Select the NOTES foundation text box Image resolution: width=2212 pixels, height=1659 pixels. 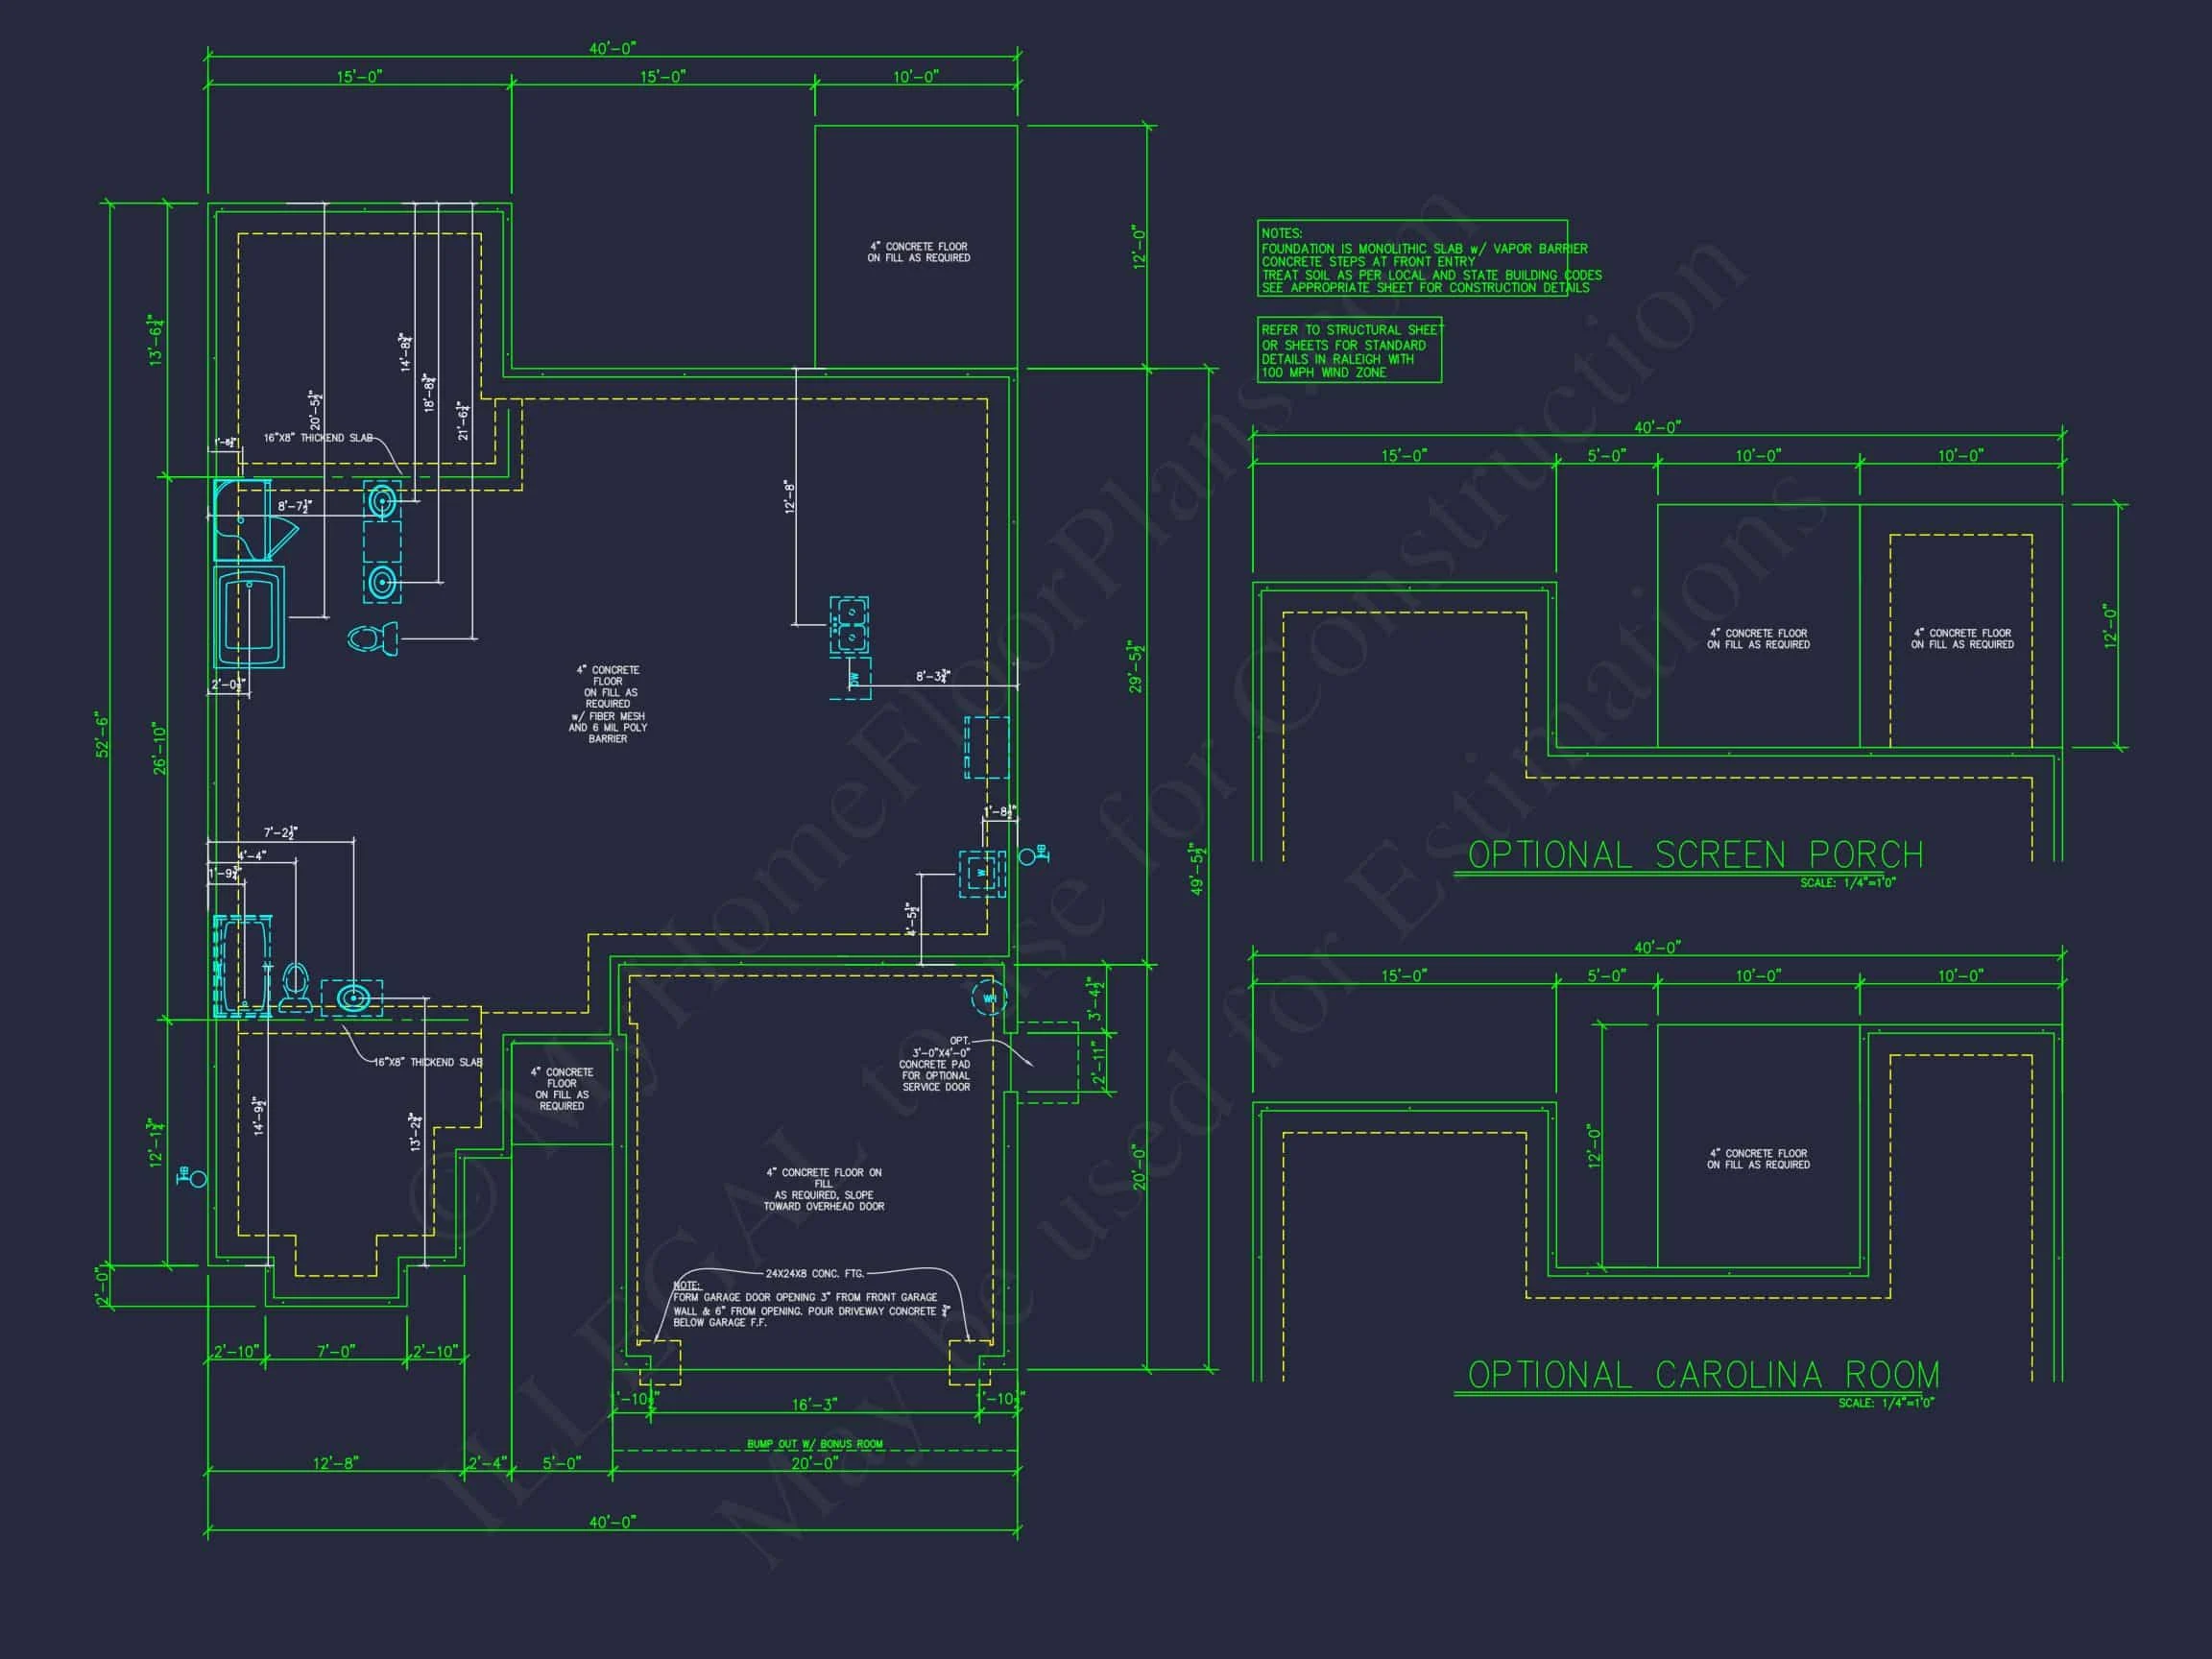click(x=1411, y=259)
